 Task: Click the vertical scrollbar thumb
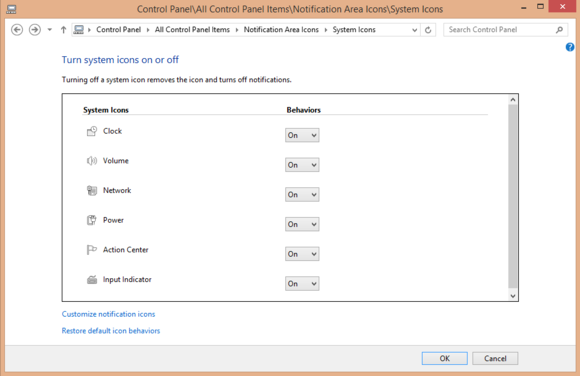point(513,196)
